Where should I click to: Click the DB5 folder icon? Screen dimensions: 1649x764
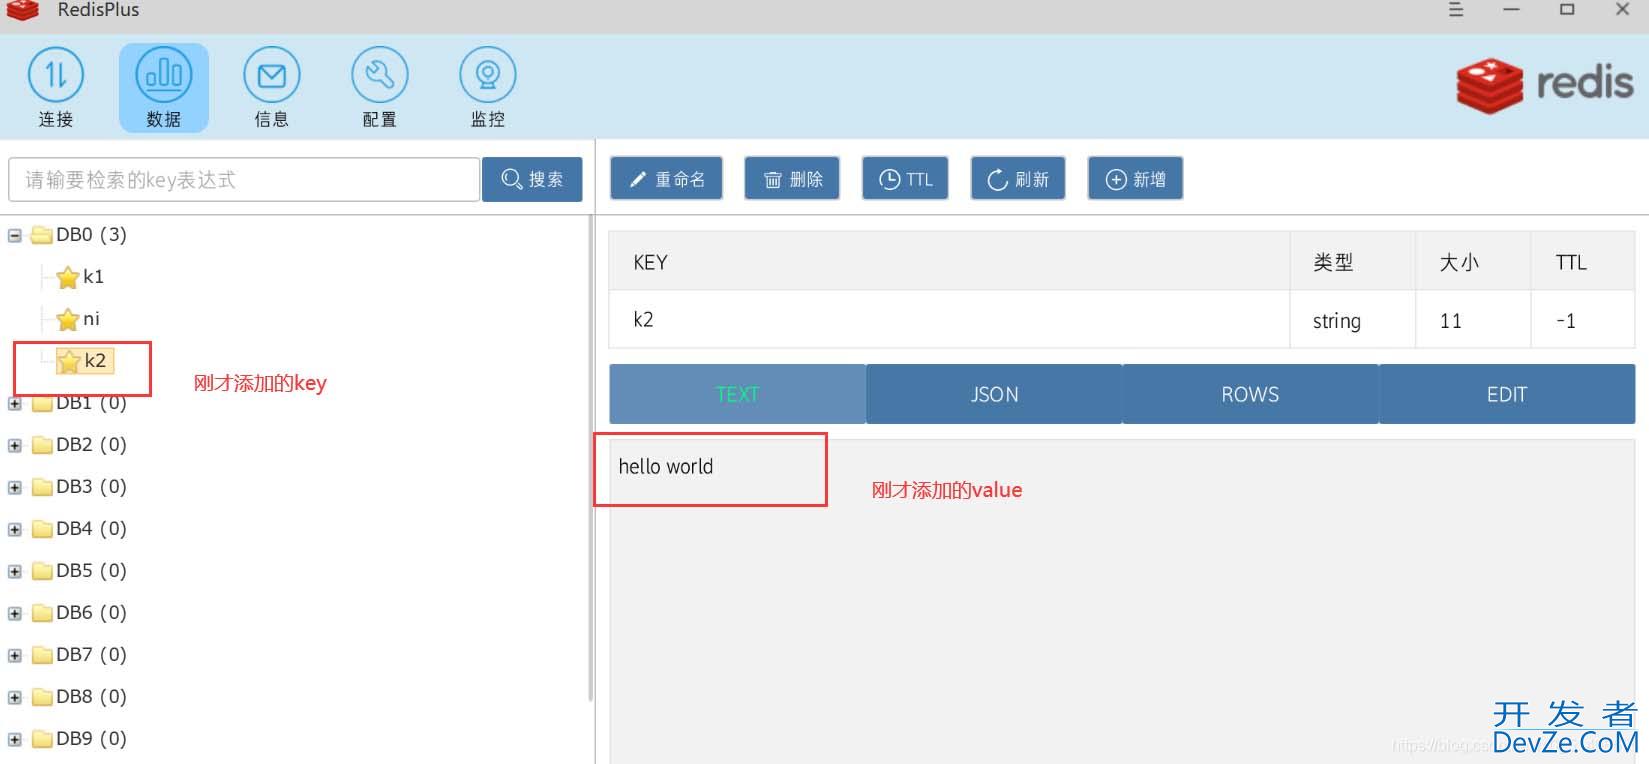[42, 571]
